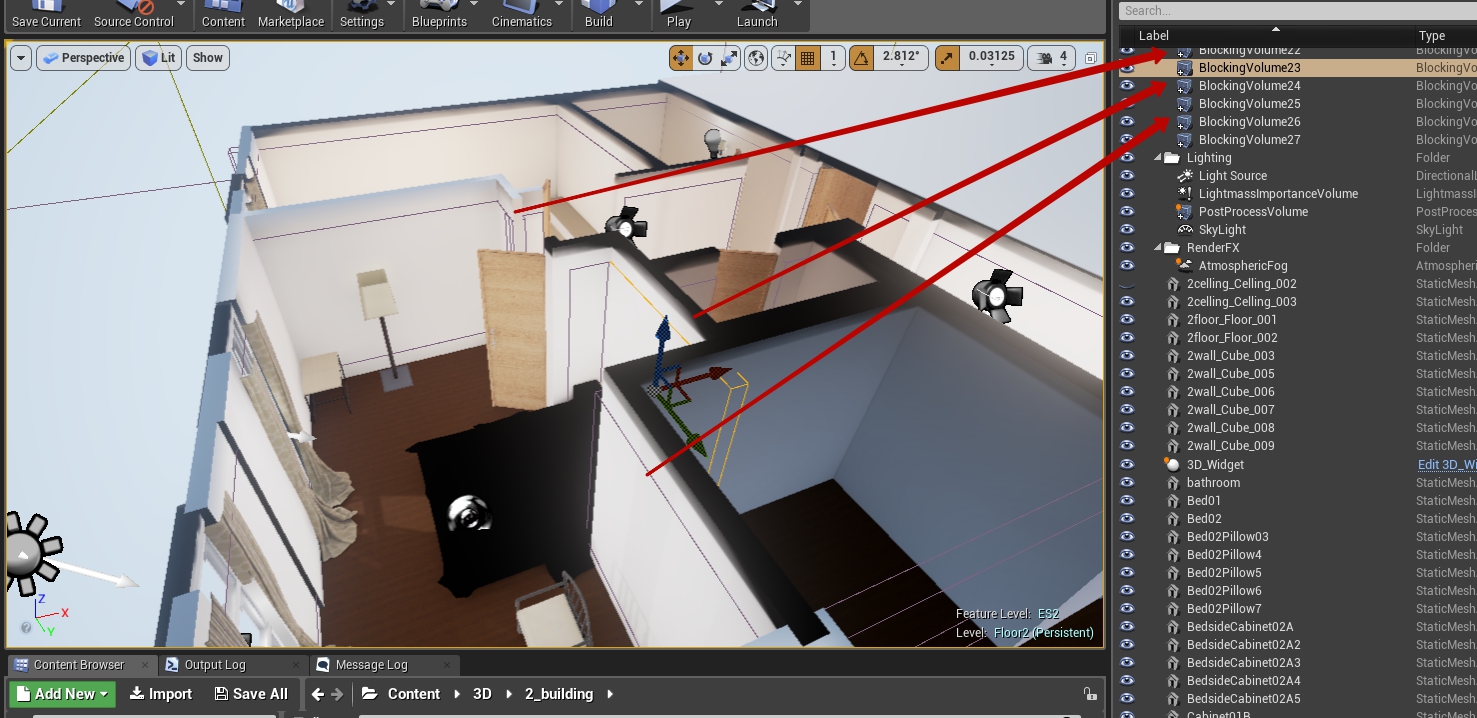Click the Save All button
The image size is (1477, 718).
tap(251, 694)
